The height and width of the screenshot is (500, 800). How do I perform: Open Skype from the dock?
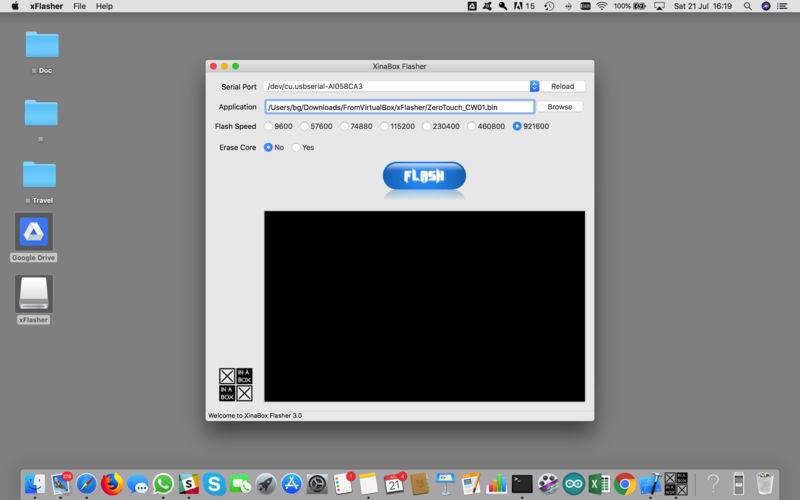214,484
